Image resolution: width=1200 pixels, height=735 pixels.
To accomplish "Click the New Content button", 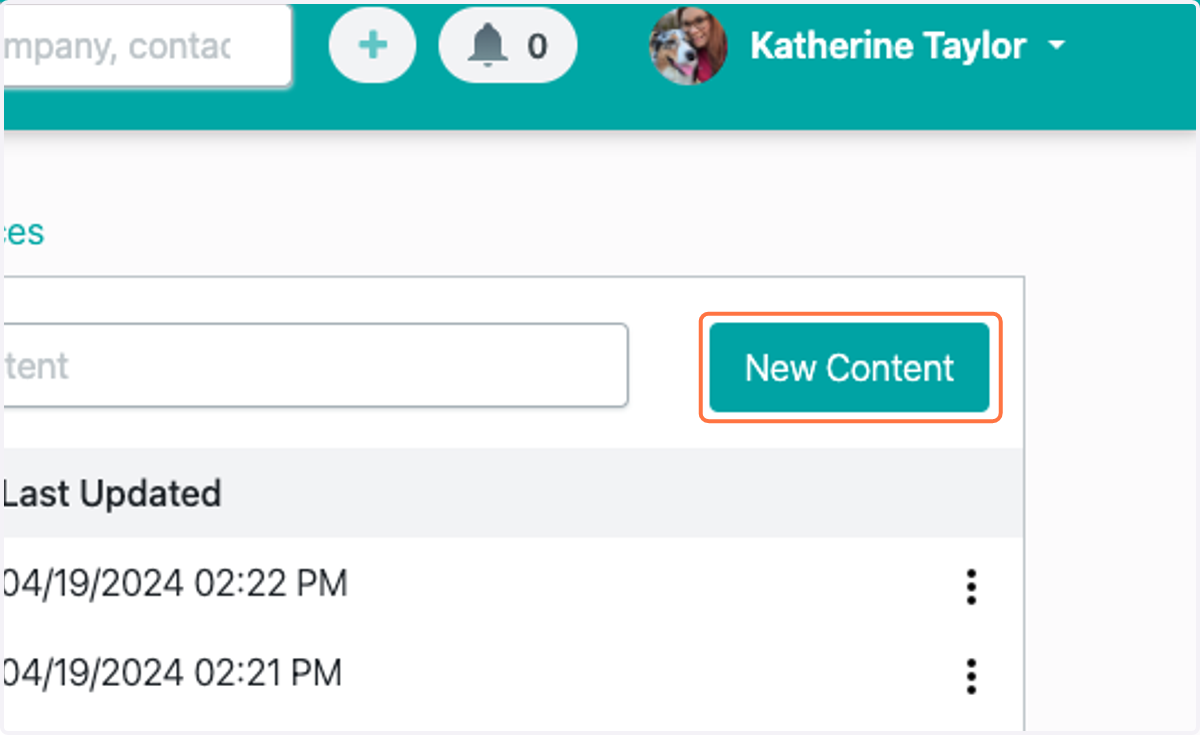I will (850, 368).
